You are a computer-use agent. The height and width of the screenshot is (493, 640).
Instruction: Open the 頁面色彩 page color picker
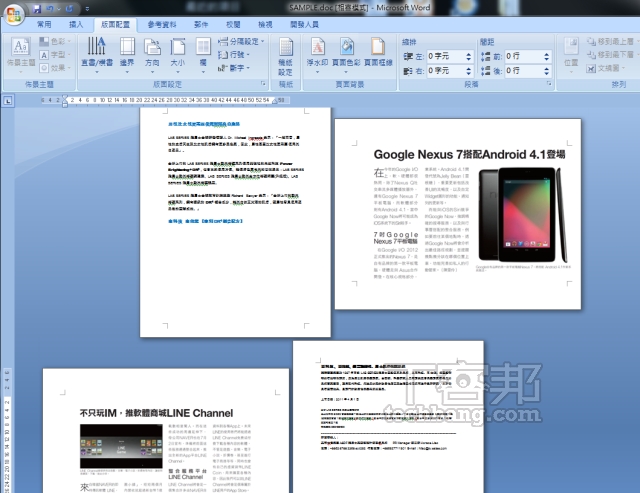pos(346,55)
